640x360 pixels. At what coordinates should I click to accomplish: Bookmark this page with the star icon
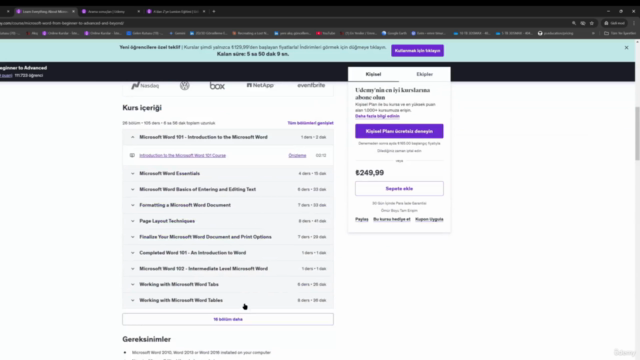(x=592, y=23)
